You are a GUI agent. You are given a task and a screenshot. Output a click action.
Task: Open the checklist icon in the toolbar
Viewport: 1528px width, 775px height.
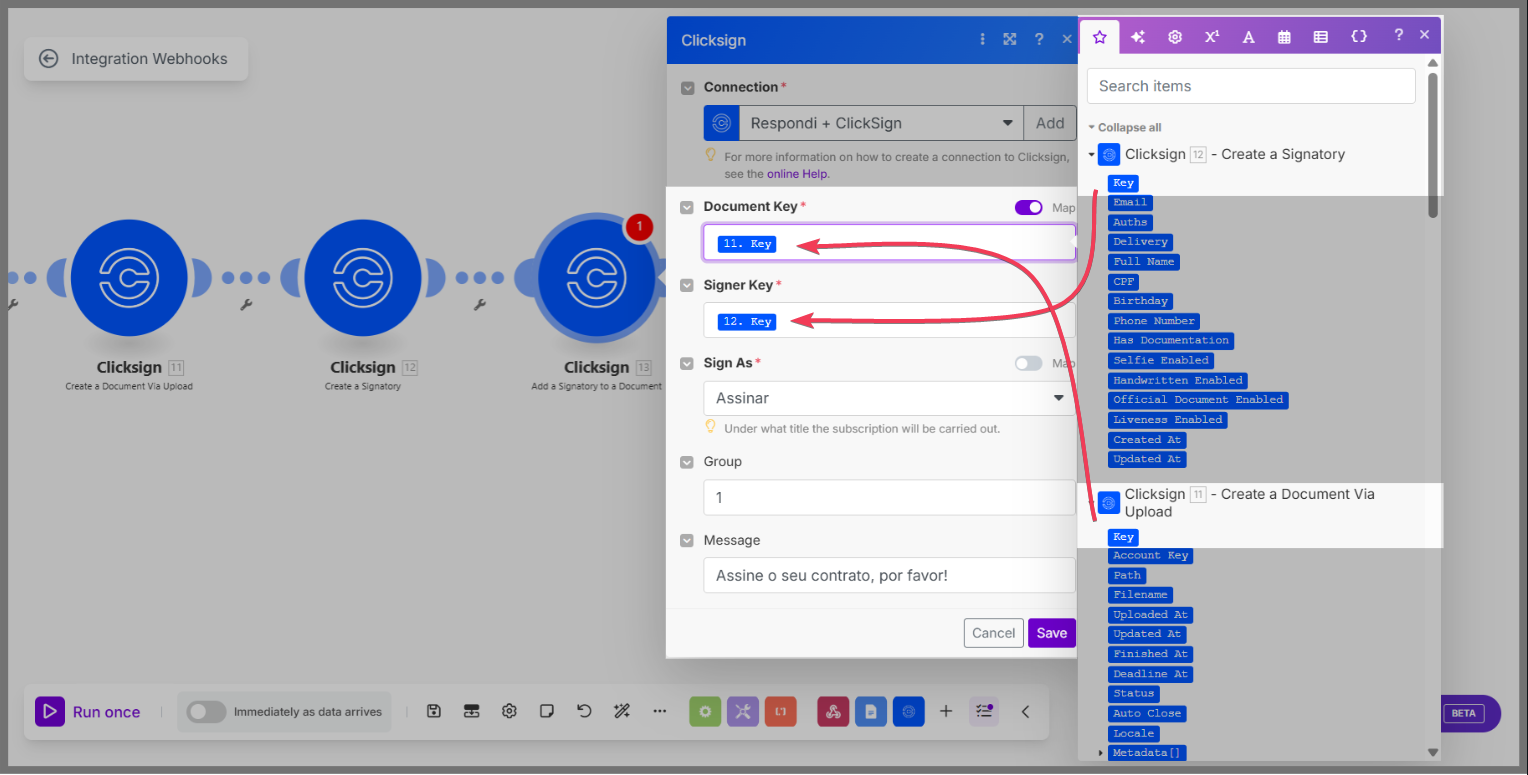point(984,711)
